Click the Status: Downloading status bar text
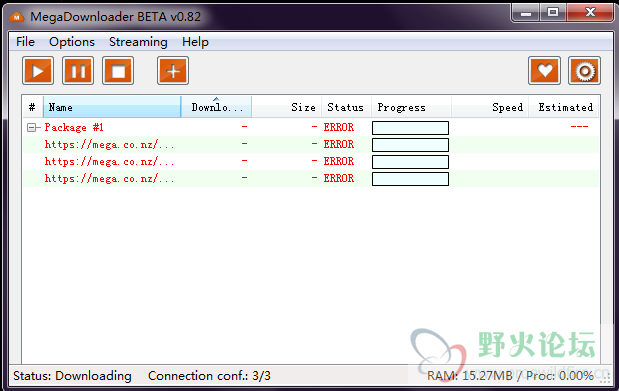This screenshot has height=391, width=619. click(72, 376)
